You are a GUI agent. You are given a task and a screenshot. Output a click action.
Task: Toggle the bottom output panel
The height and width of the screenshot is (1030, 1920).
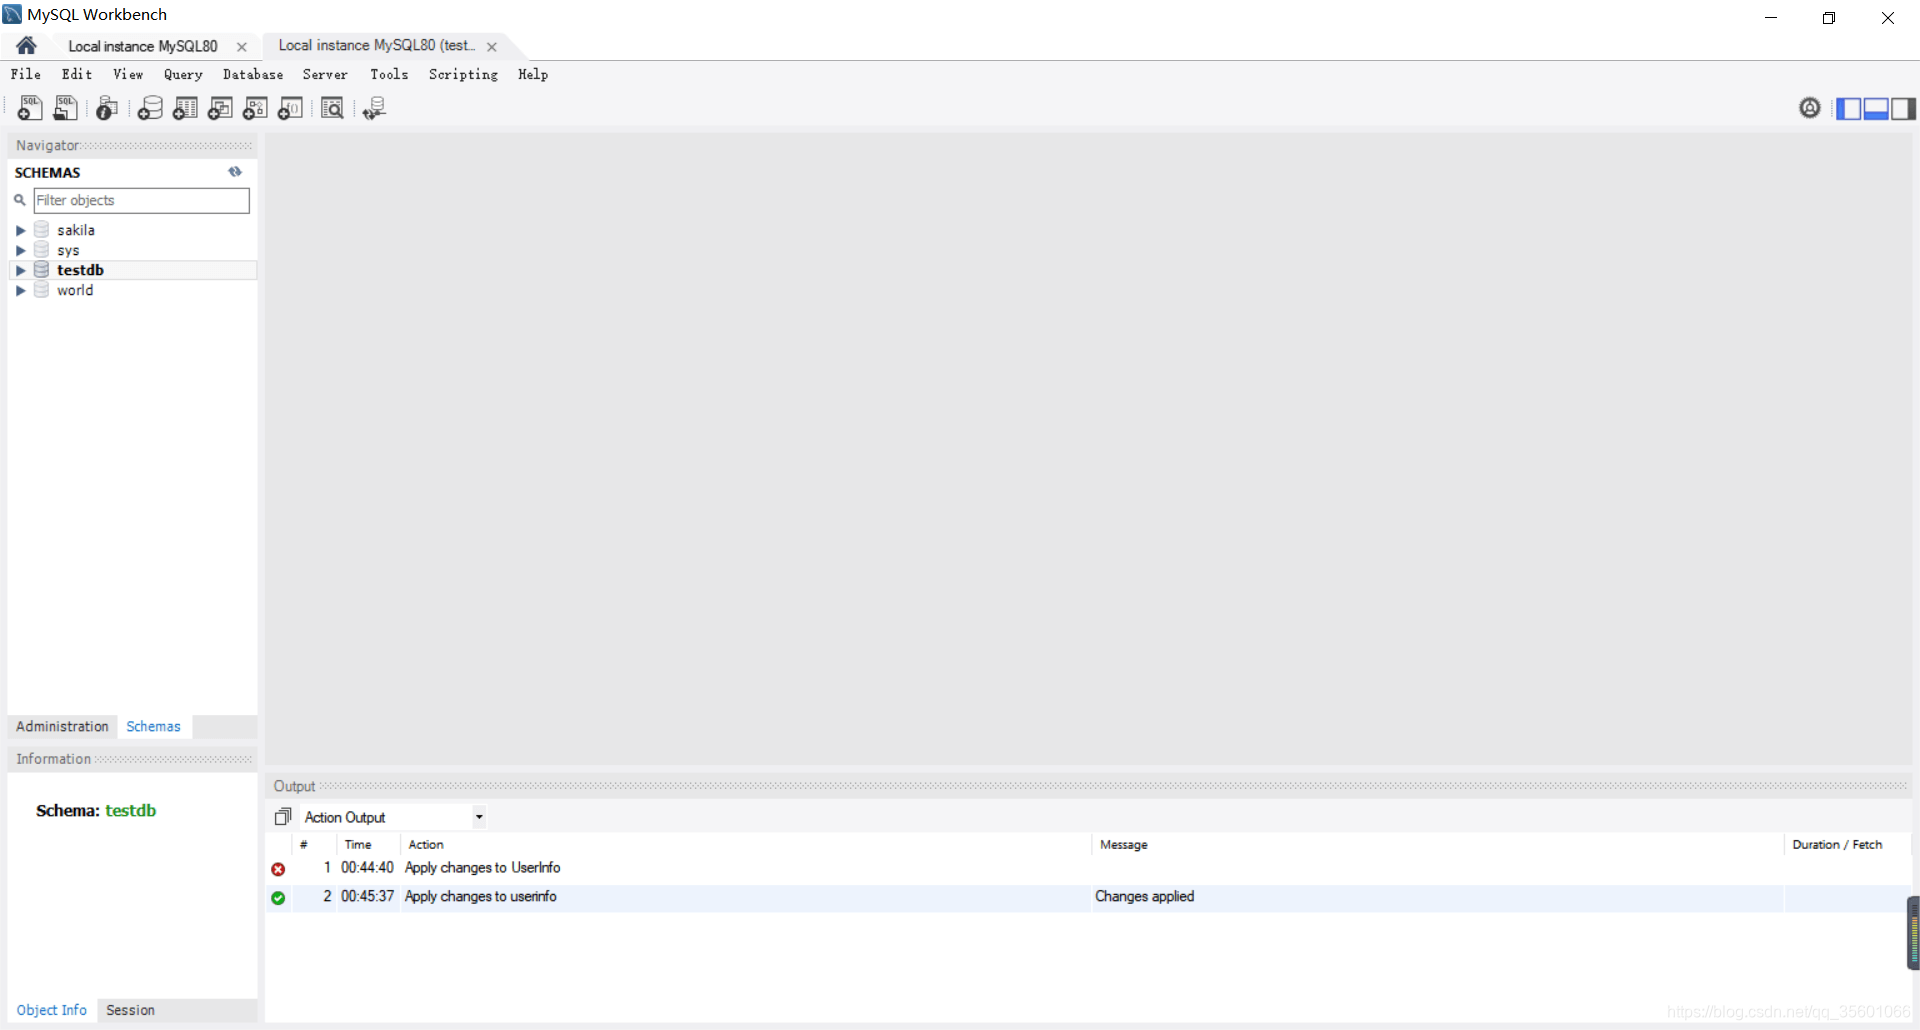click(x=1876, y=108)
